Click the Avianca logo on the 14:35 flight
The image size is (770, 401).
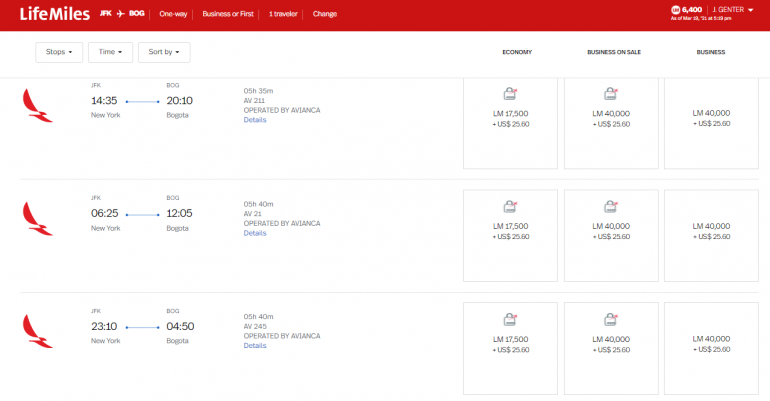click(34, 102)
